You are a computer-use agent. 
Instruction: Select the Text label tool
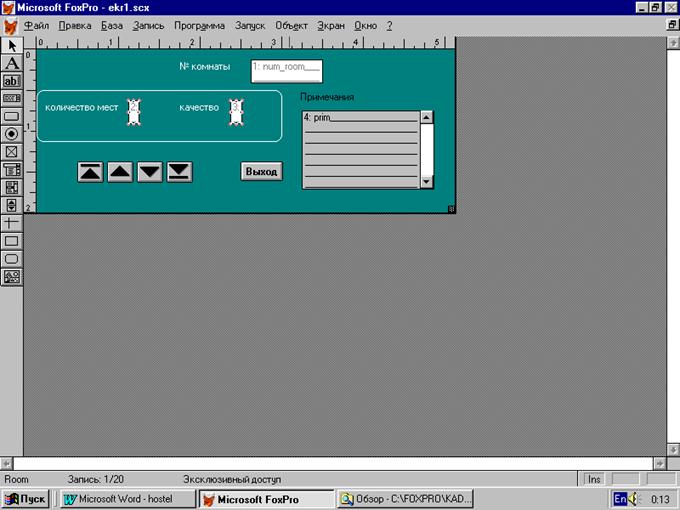[x=11, y=62]
